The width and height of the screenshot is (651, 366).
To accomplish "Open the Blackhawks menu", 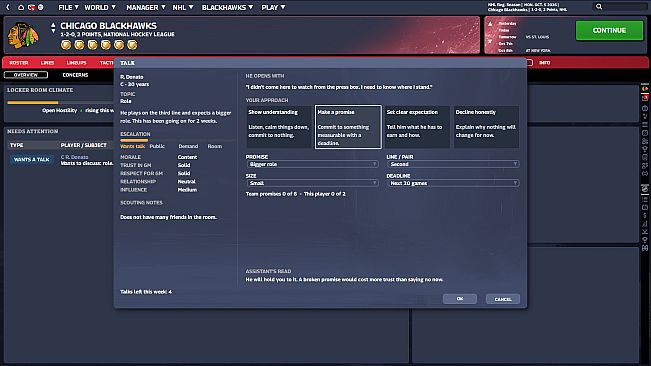I will coord(227,7).
